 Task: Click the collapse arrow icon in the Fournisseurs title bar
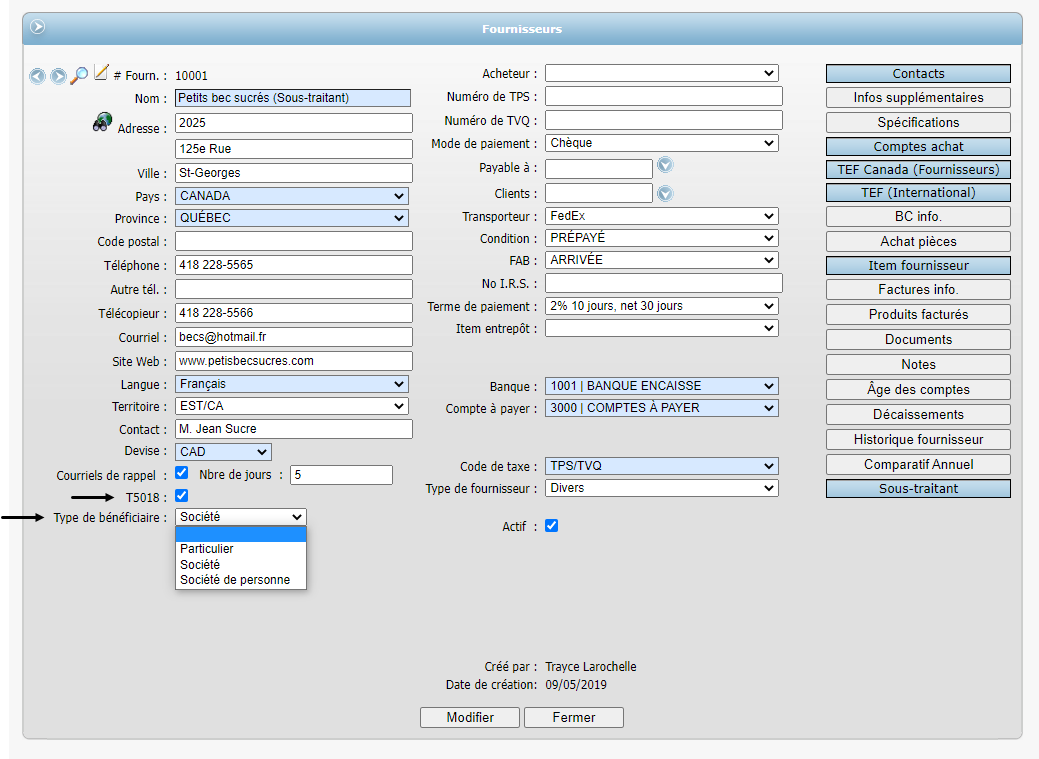click(x=38, y=28)
